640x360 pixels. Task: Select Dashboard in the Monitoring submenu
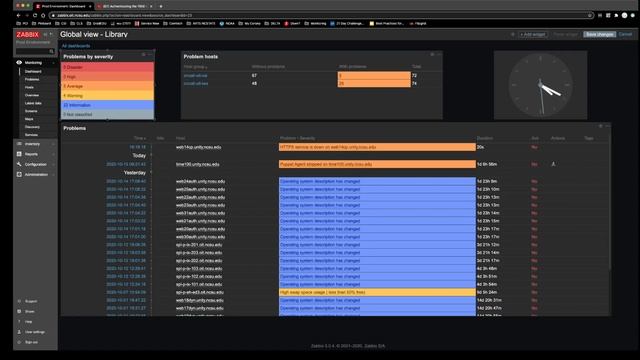click(33, 71)
